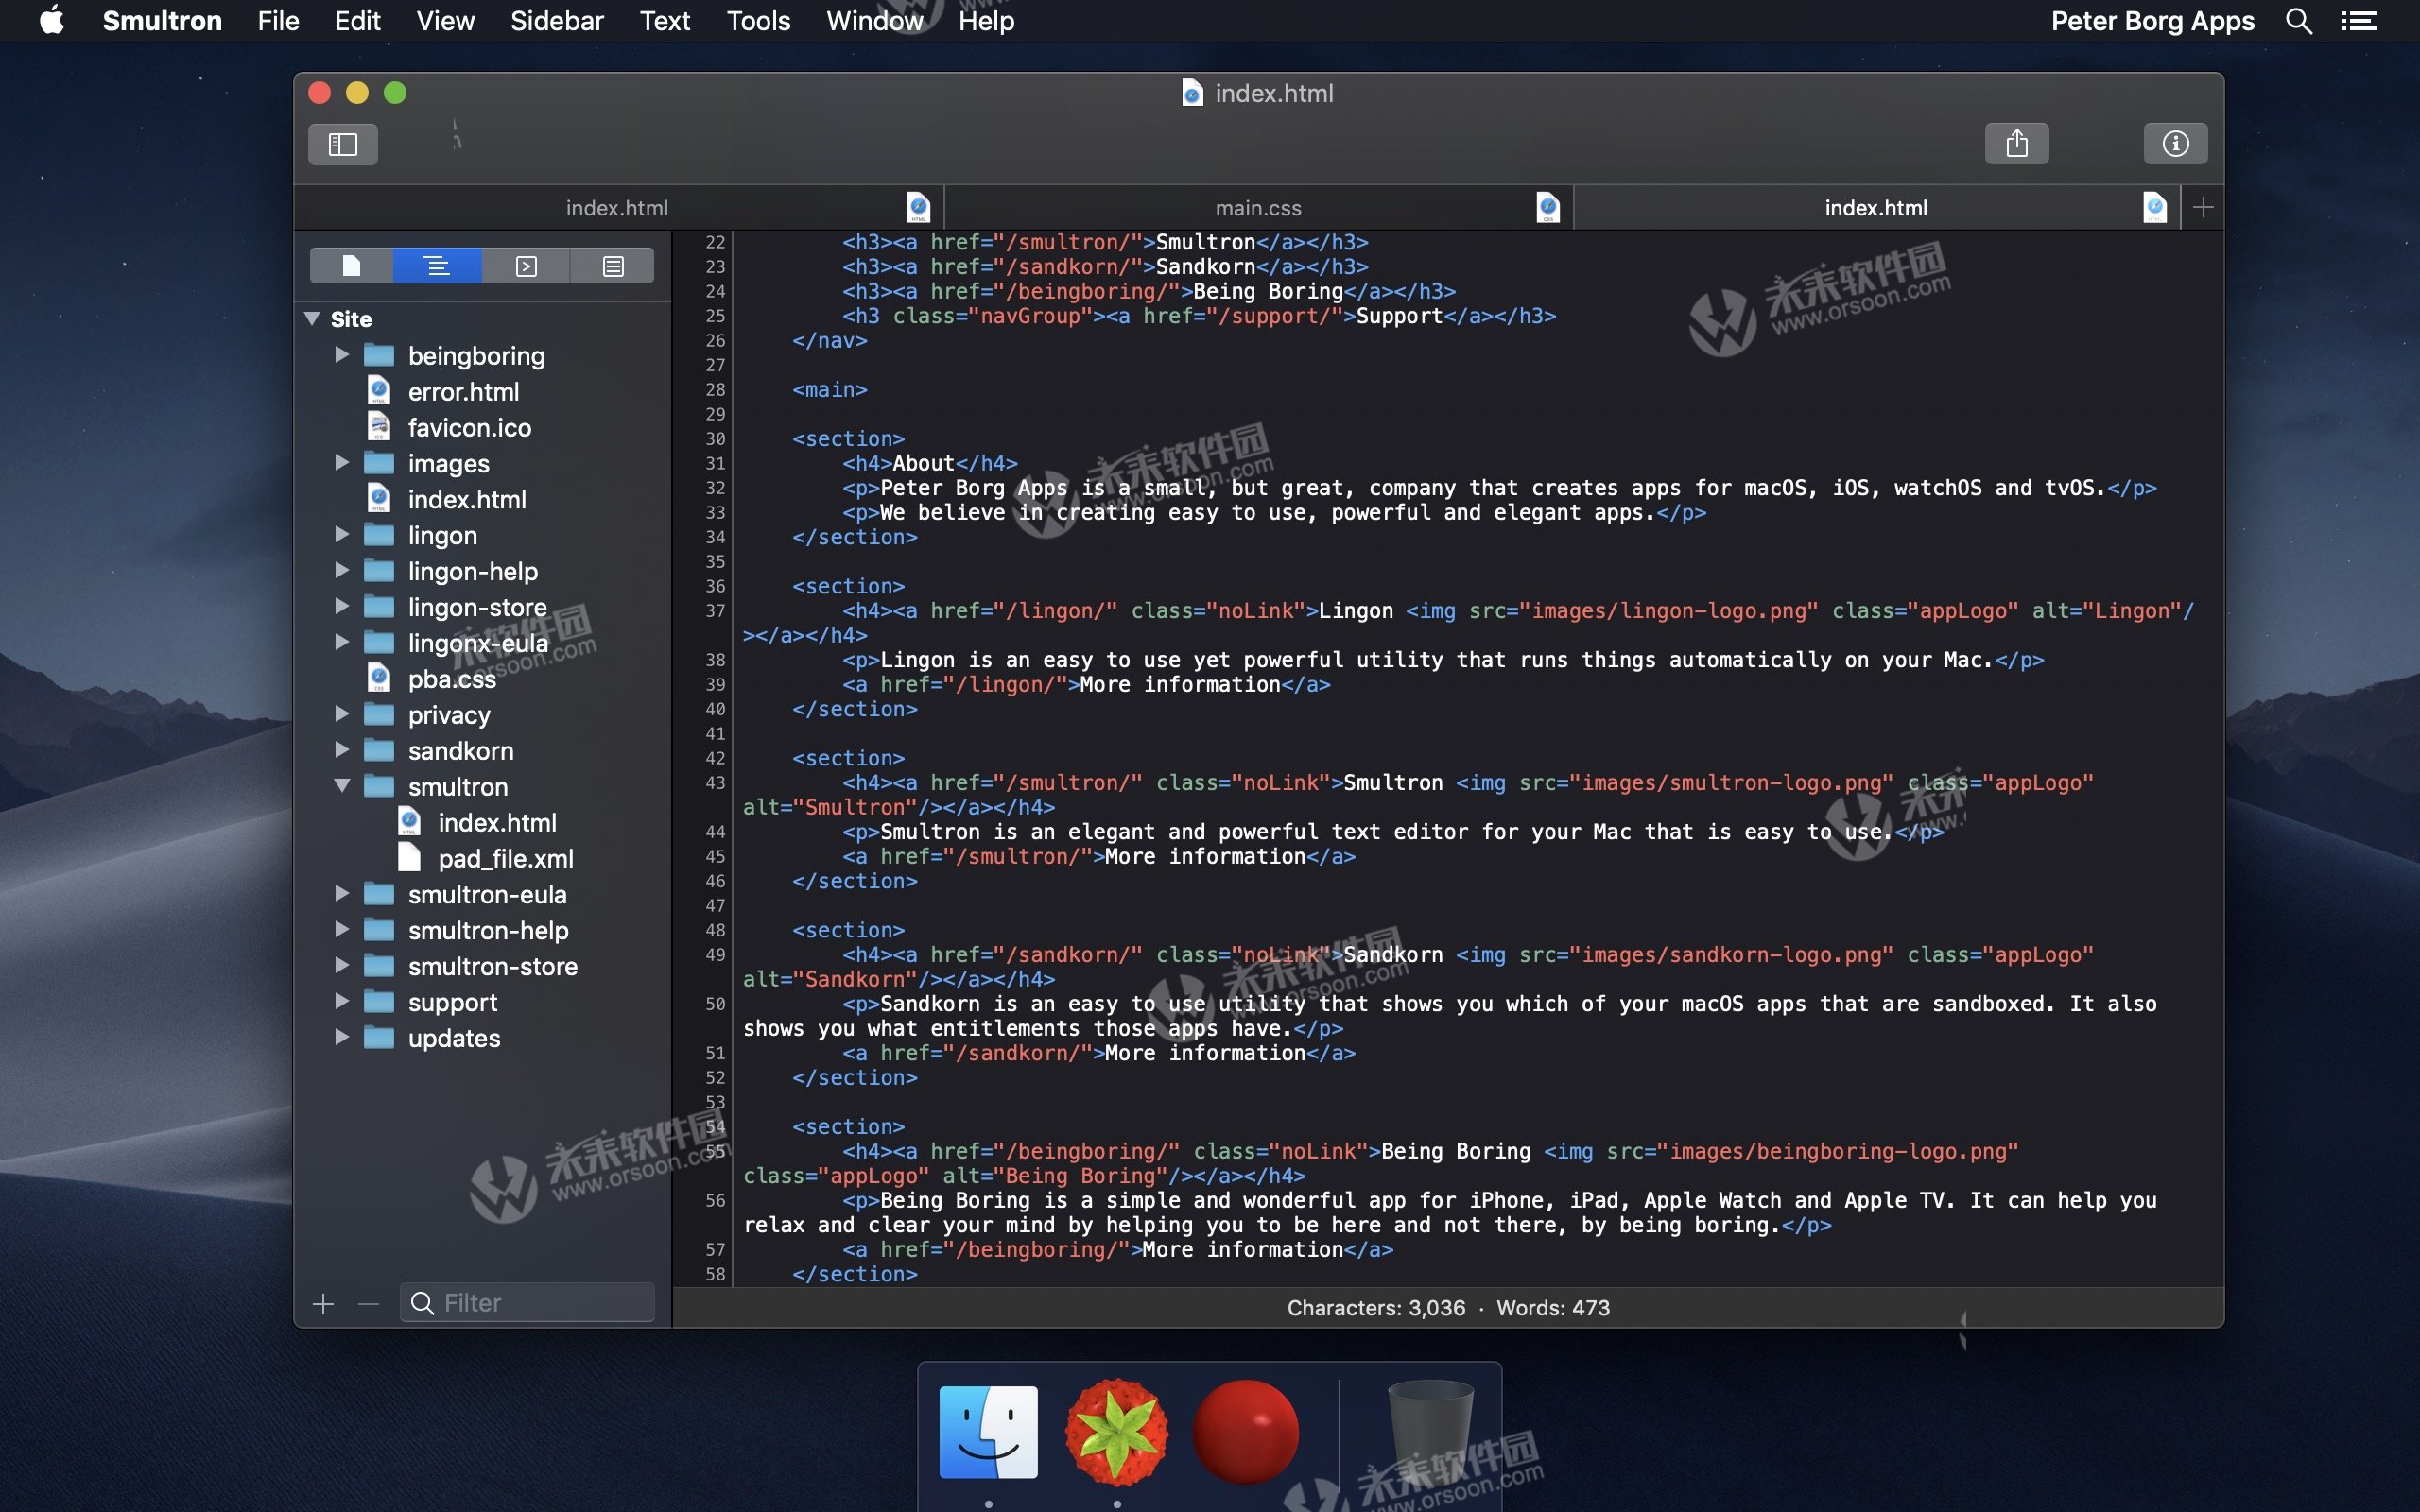The height and width of the screenshot is (1512, 2420).
Task: Open Spotlight search in the menu bar
Action: tap(2298, 21)
